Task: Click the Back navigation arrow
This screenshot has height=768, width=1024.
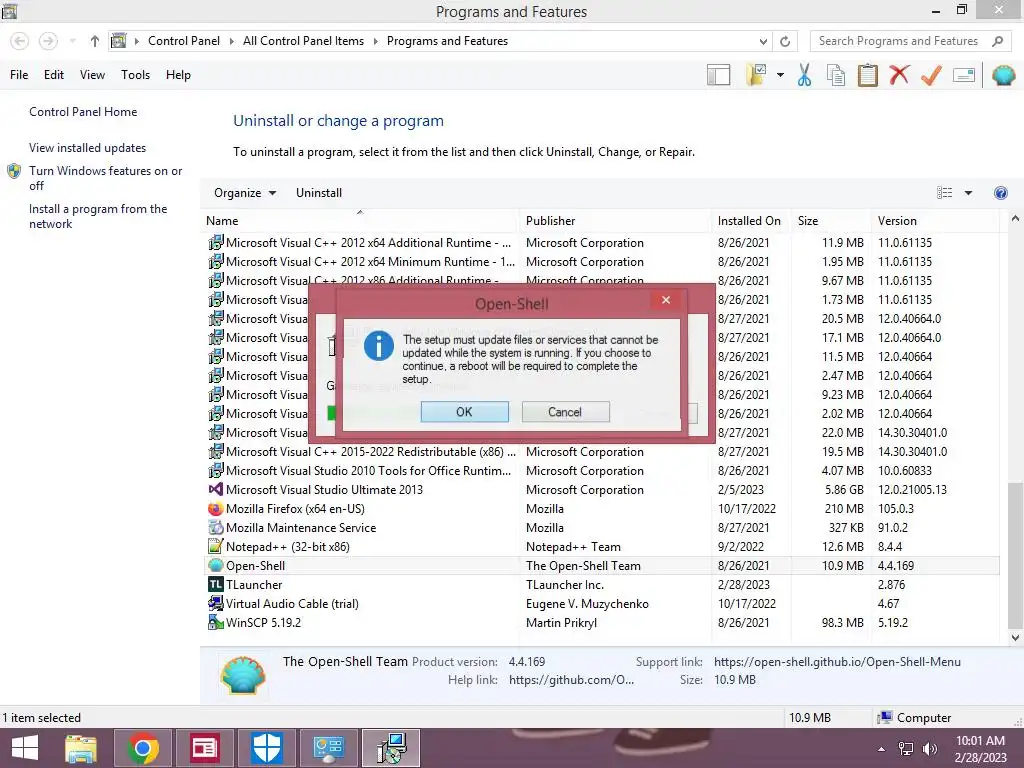Action: [20, 41]
